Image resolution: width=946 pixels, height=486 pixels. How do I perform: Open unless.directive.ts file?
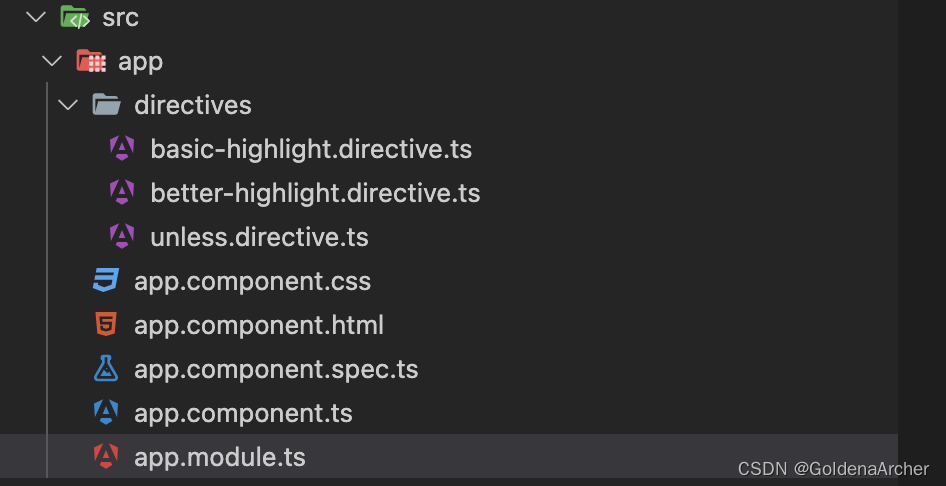pos(259,237)
